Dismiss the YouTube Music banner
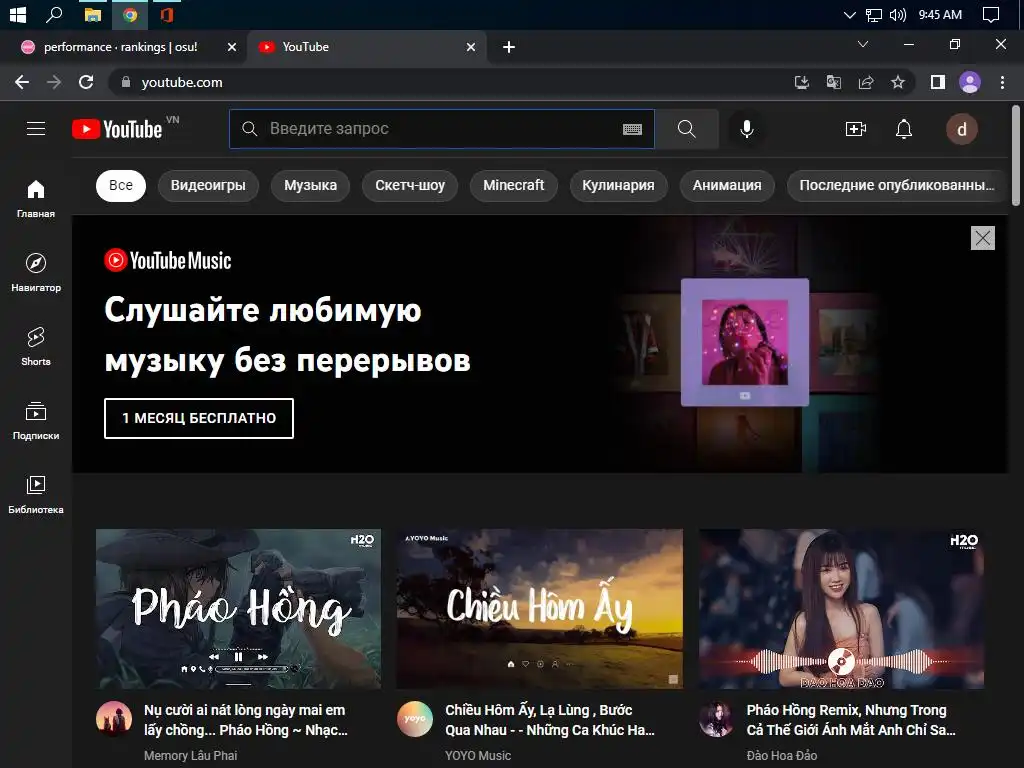Image resolution: width=1024 pixels, height=768 pixels. pyautogui.click(x=982, y=238)
